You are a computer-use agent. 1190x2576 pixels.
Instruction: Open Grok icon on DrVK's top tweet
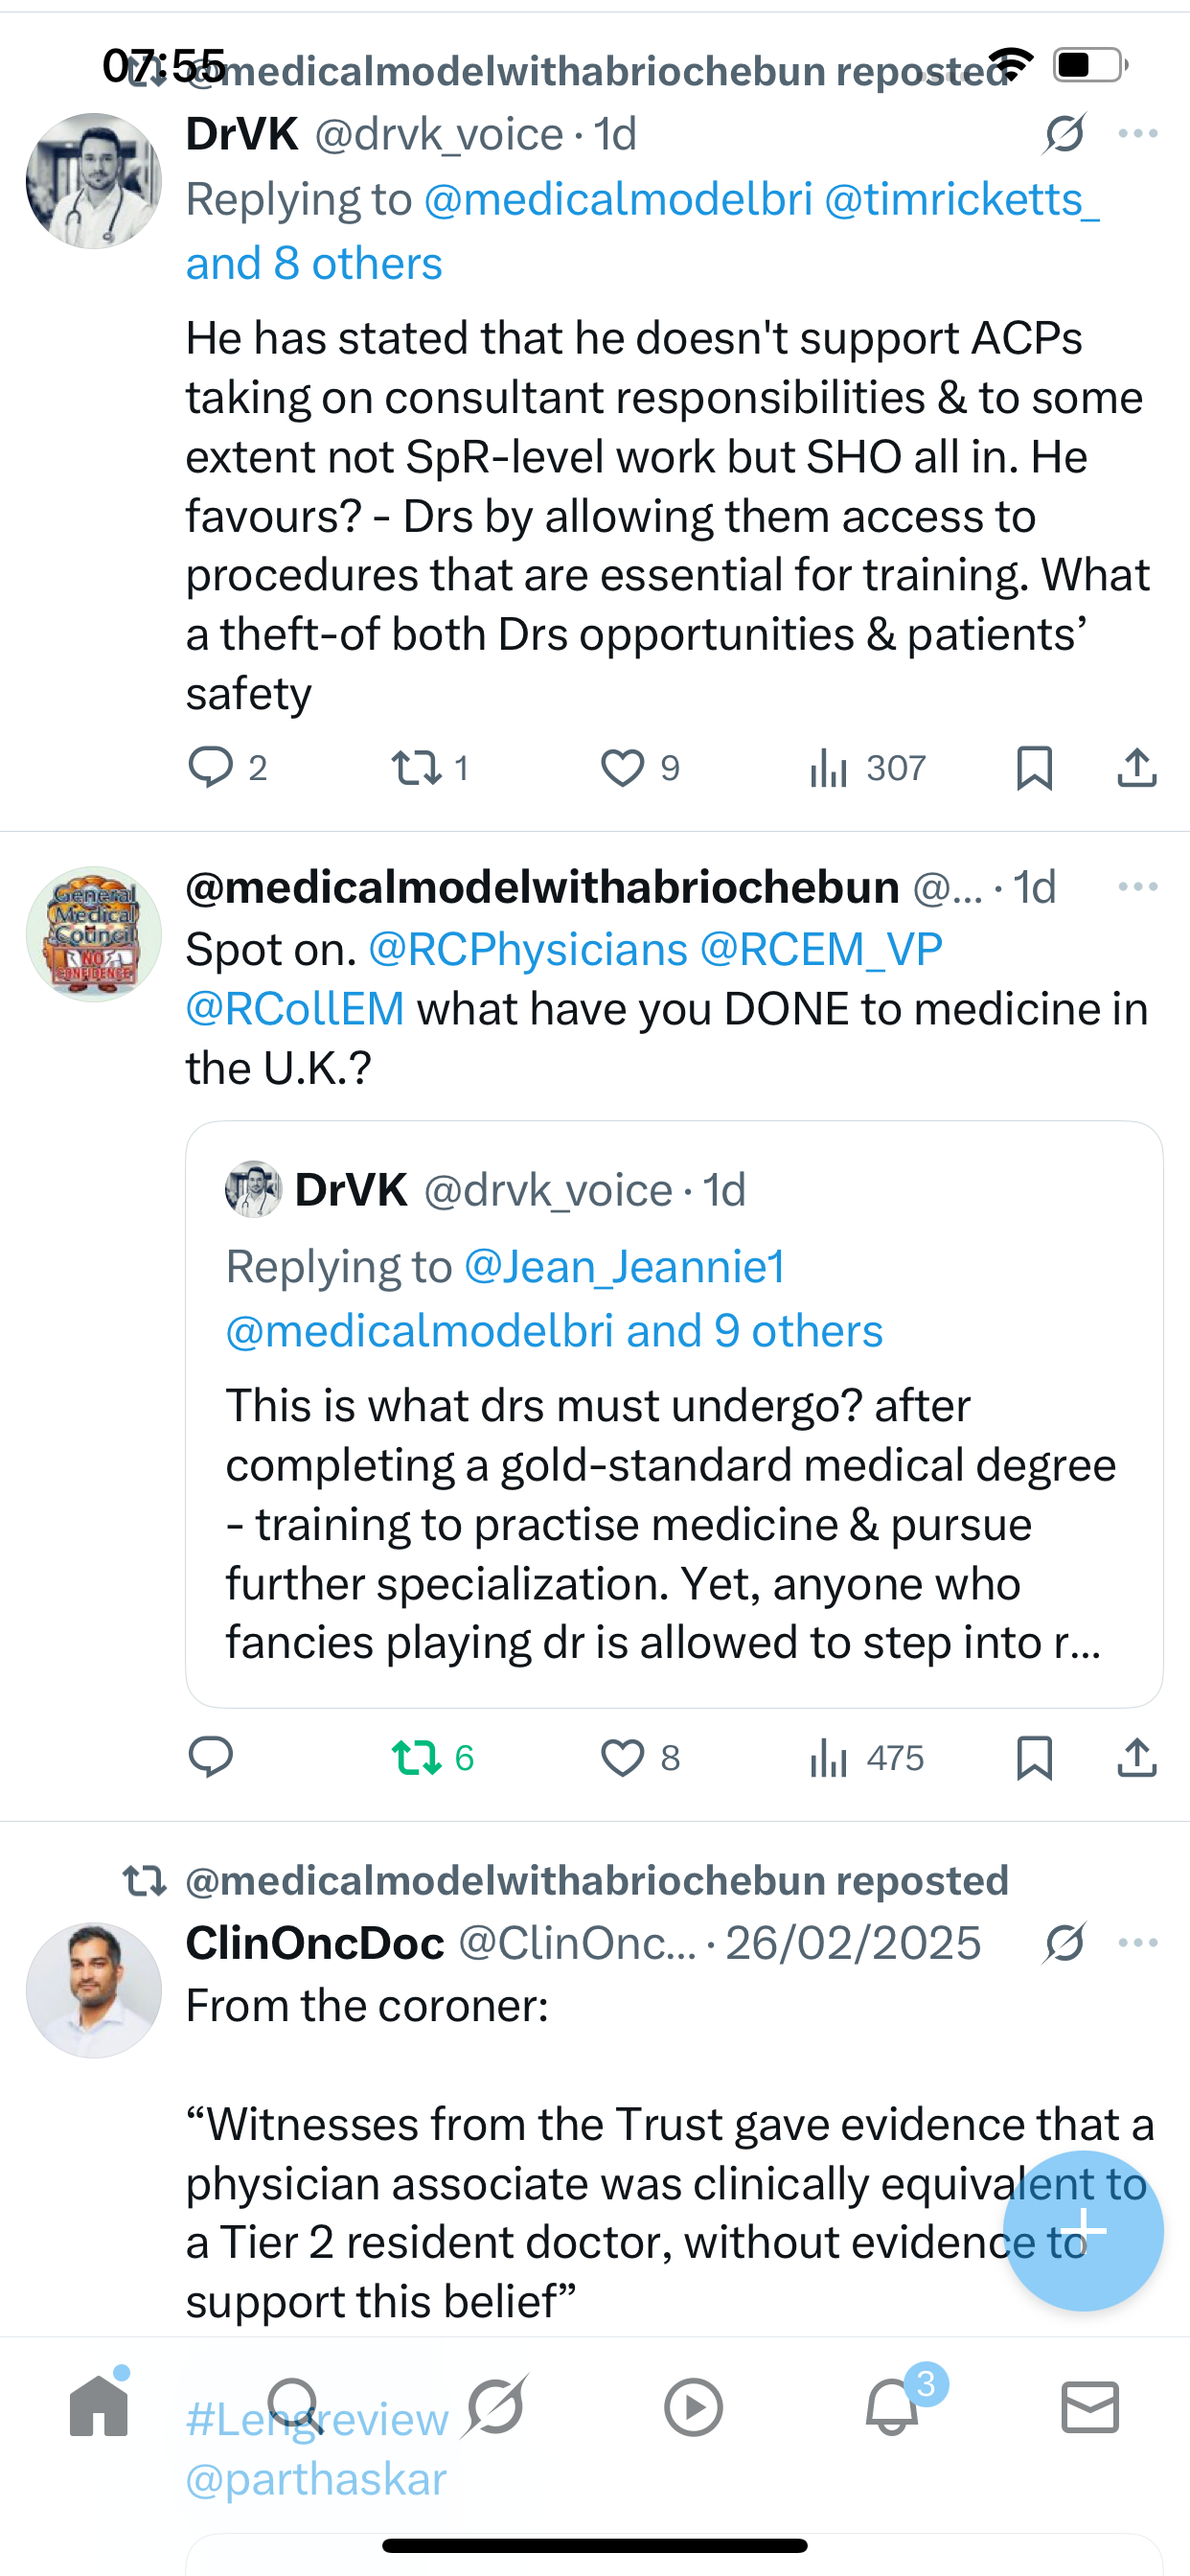[x=1064, y=134]
